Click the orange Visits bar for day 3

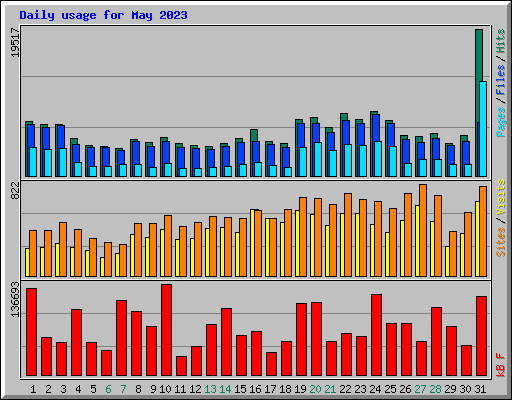(63, 249)
